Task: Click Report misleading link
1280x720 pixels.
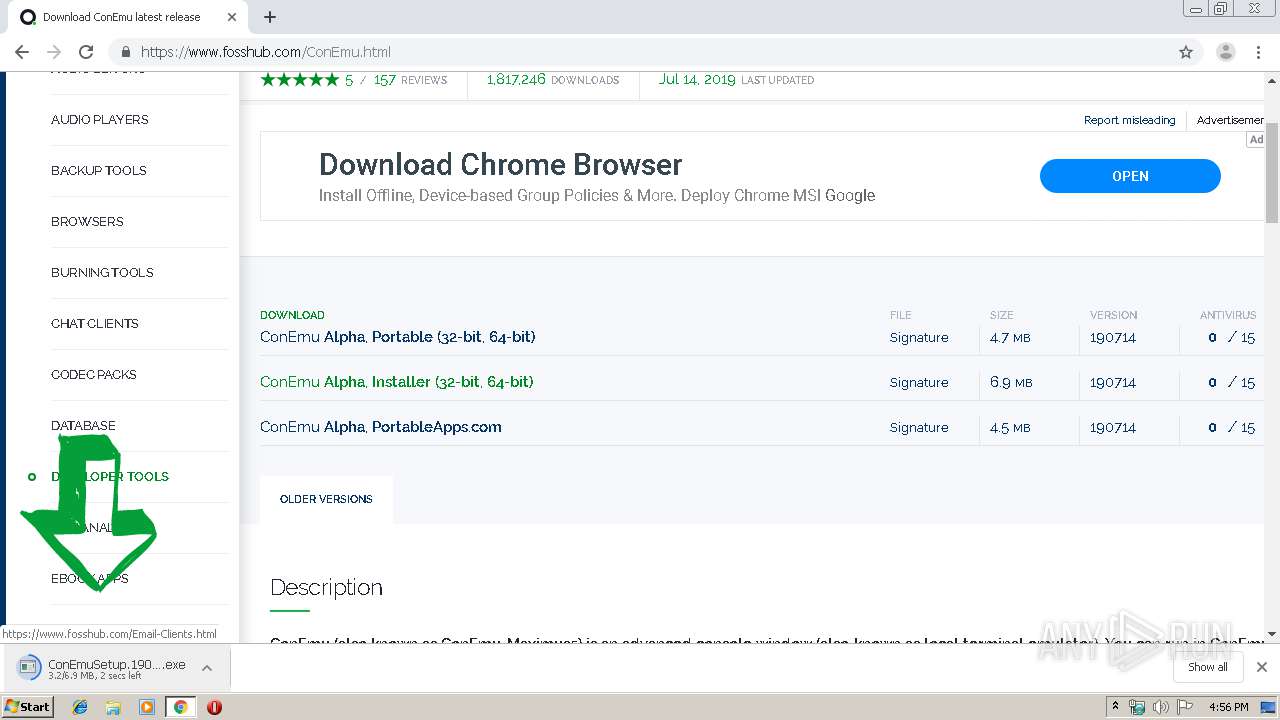Action: coord(1129,120)
